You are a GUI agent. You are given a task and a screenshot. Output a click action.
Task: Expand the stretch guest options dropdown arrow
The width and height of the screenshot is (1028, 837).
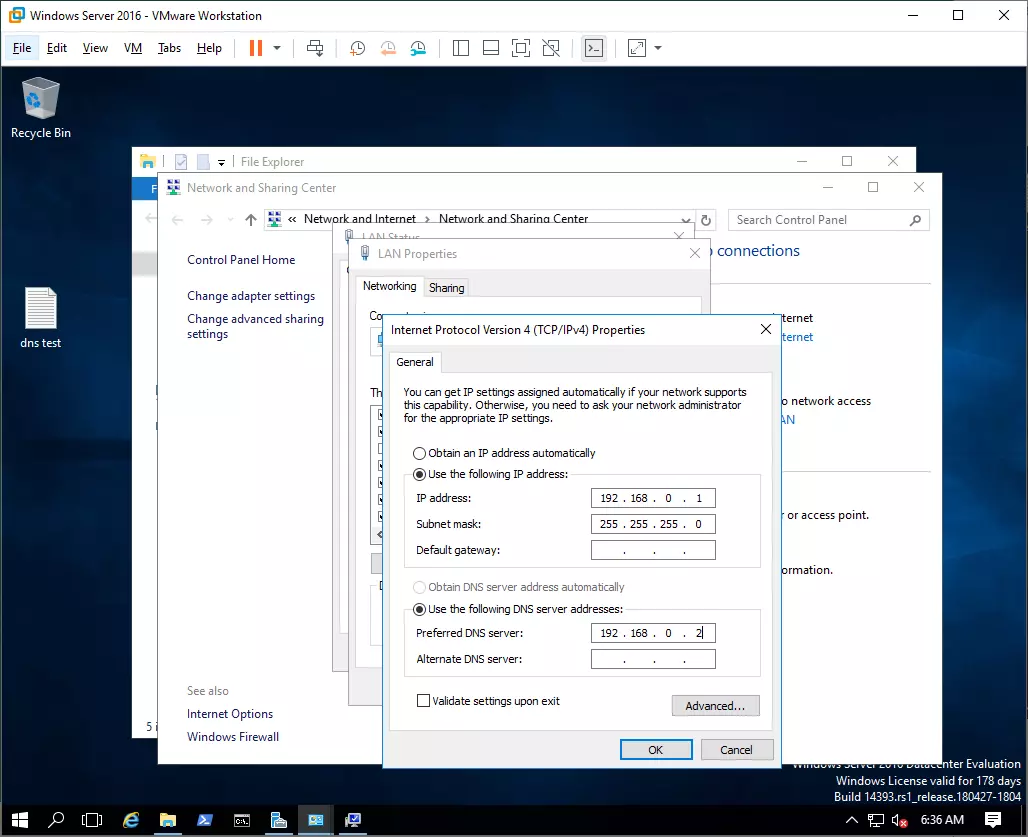[x=658, y=48]
